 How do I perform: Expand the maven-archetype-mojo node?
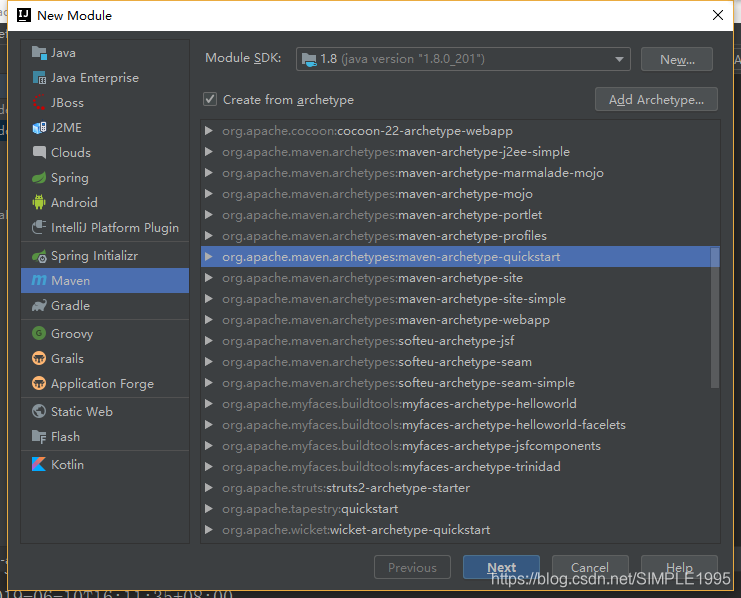pos(208,194)
